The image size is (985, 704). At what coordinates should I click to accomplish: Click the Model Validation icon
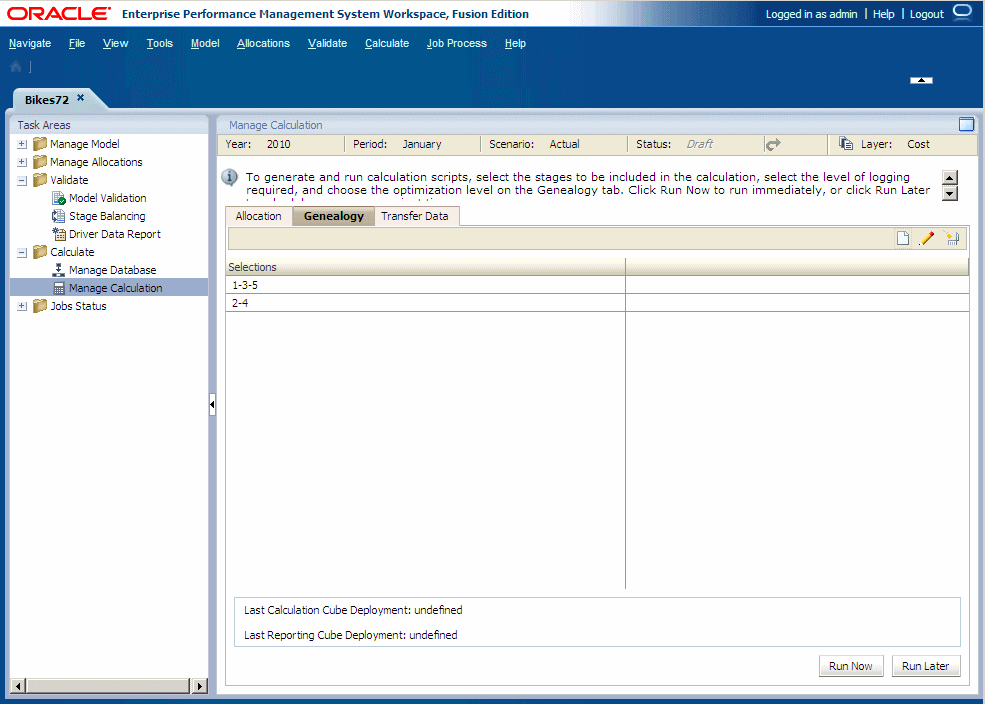59,198
